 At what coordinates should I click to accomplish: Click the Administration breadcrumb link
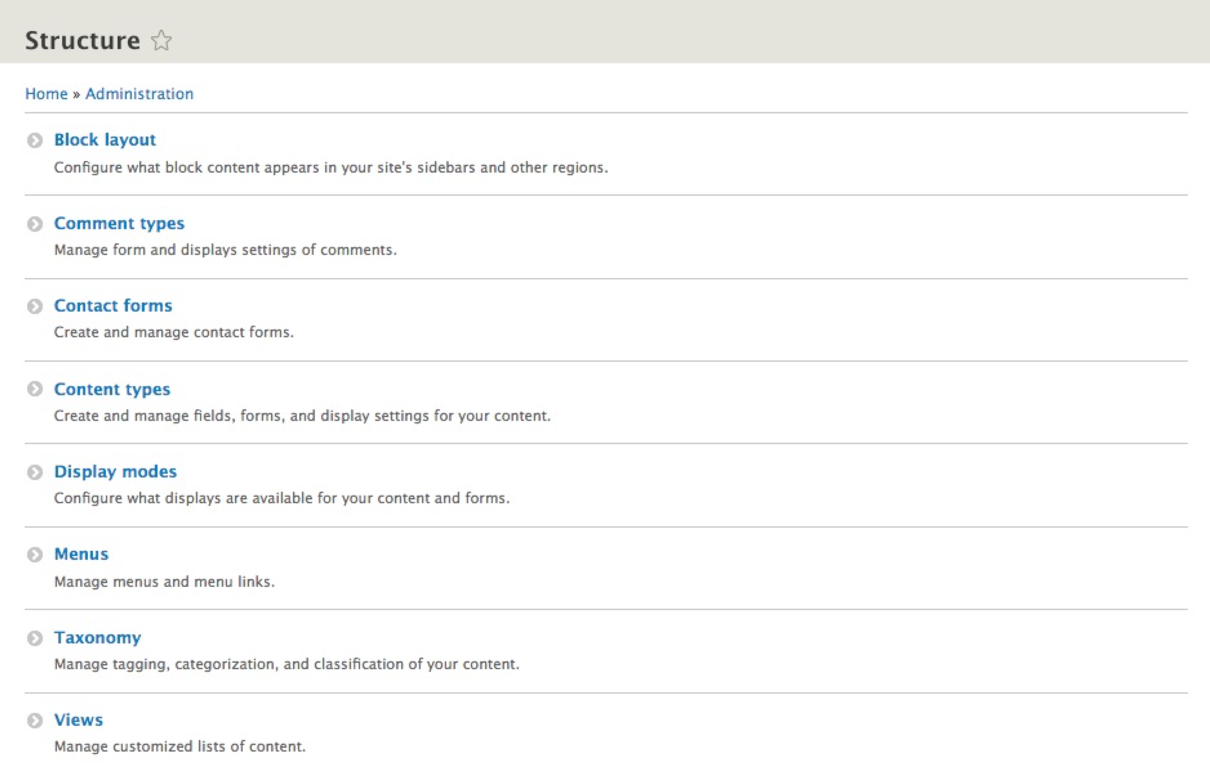coord(139,94)
